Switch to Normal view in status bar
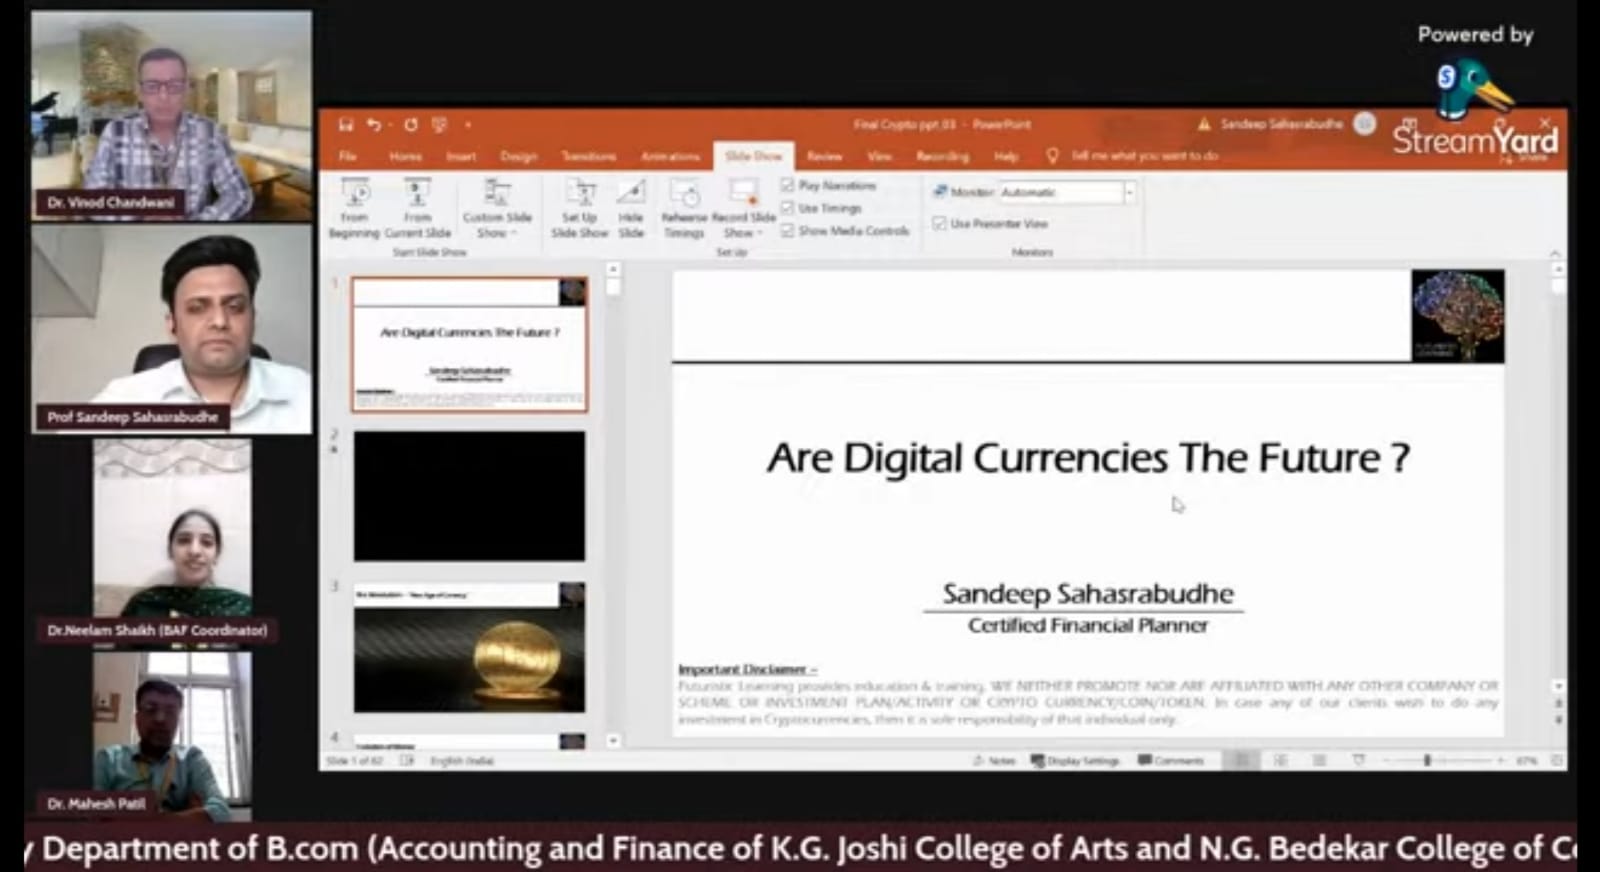The height and width of the screenshot is (872, 1600). click(x=1242, y=761)
